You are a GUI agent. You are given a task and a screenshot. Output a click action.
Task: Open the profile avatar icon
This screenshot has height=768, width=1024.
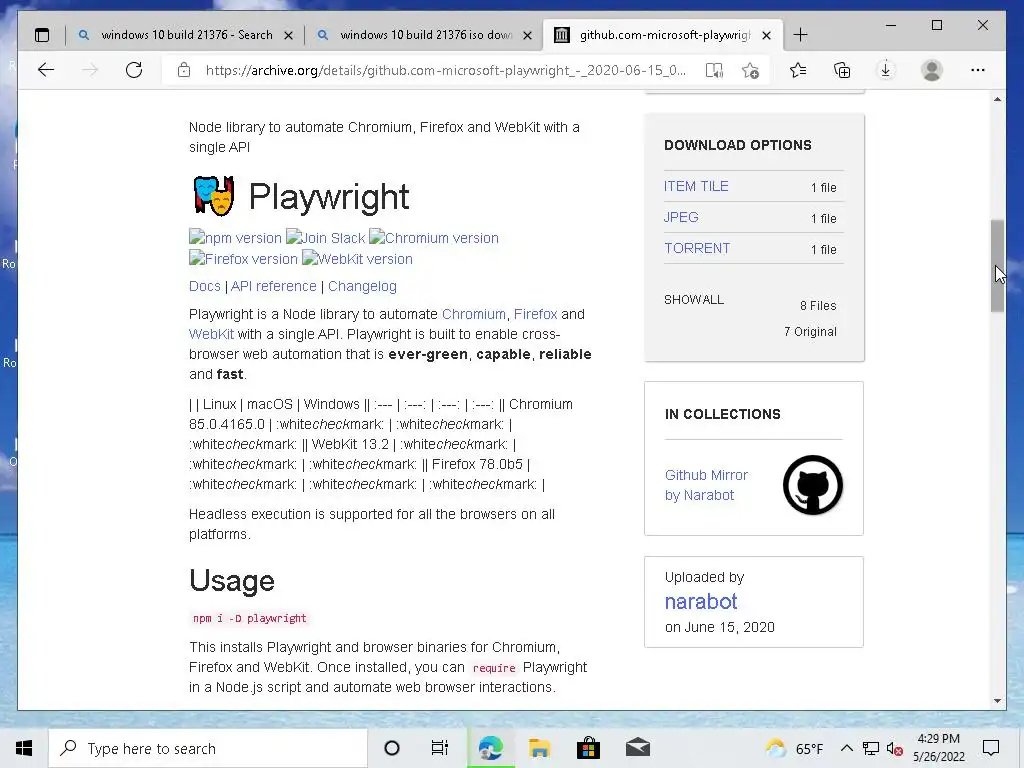point(932,70)
